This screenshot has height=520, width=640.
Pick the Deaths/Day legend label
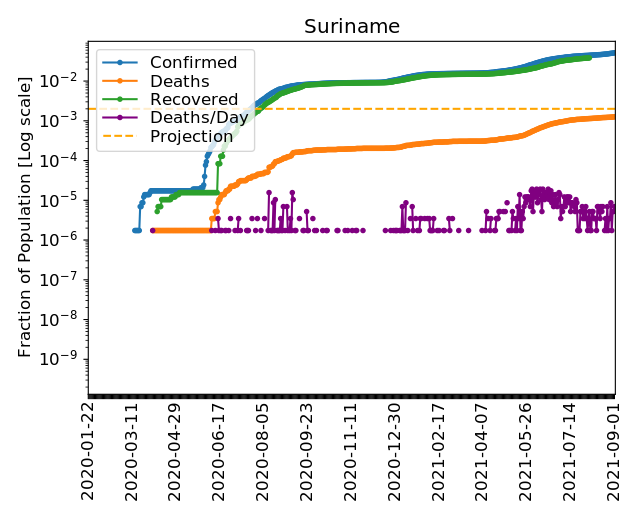click(199, 117)
